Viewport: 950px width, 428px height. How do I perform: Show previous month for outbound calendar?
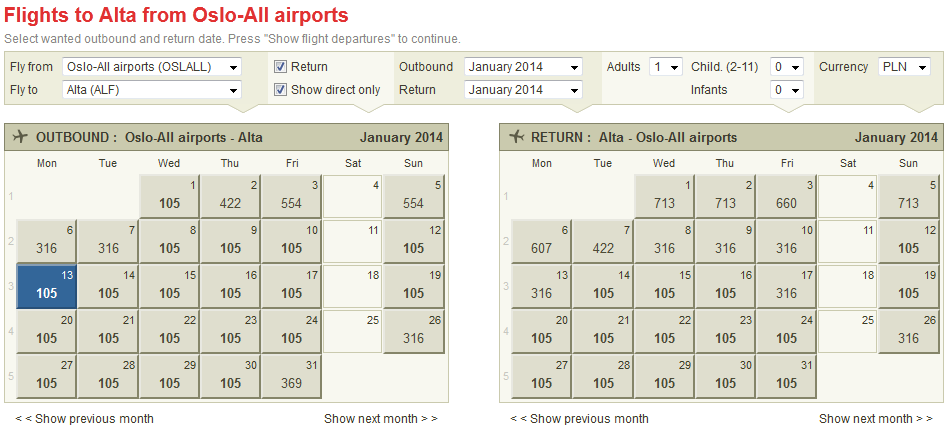coord(84,419)
